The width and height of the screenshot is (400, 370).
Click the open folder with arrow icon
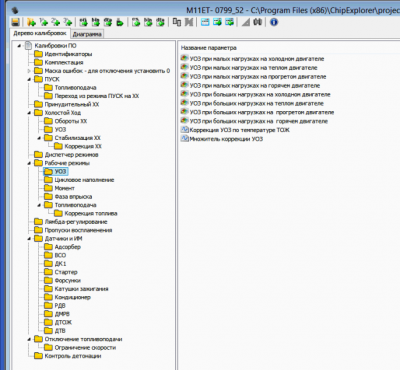[x=31, y=22]
